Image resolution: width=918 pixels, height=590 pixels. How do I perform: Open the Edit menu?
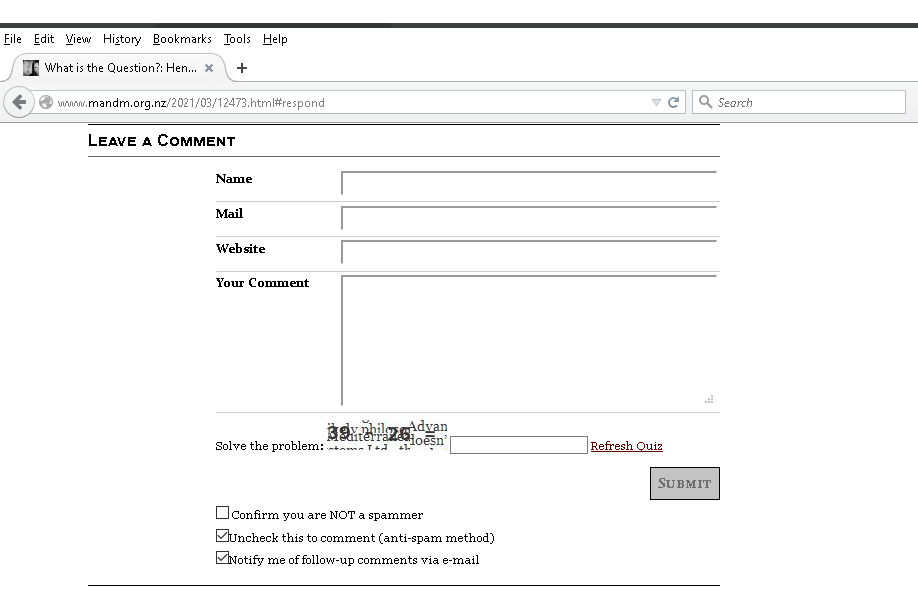(44, 39)
